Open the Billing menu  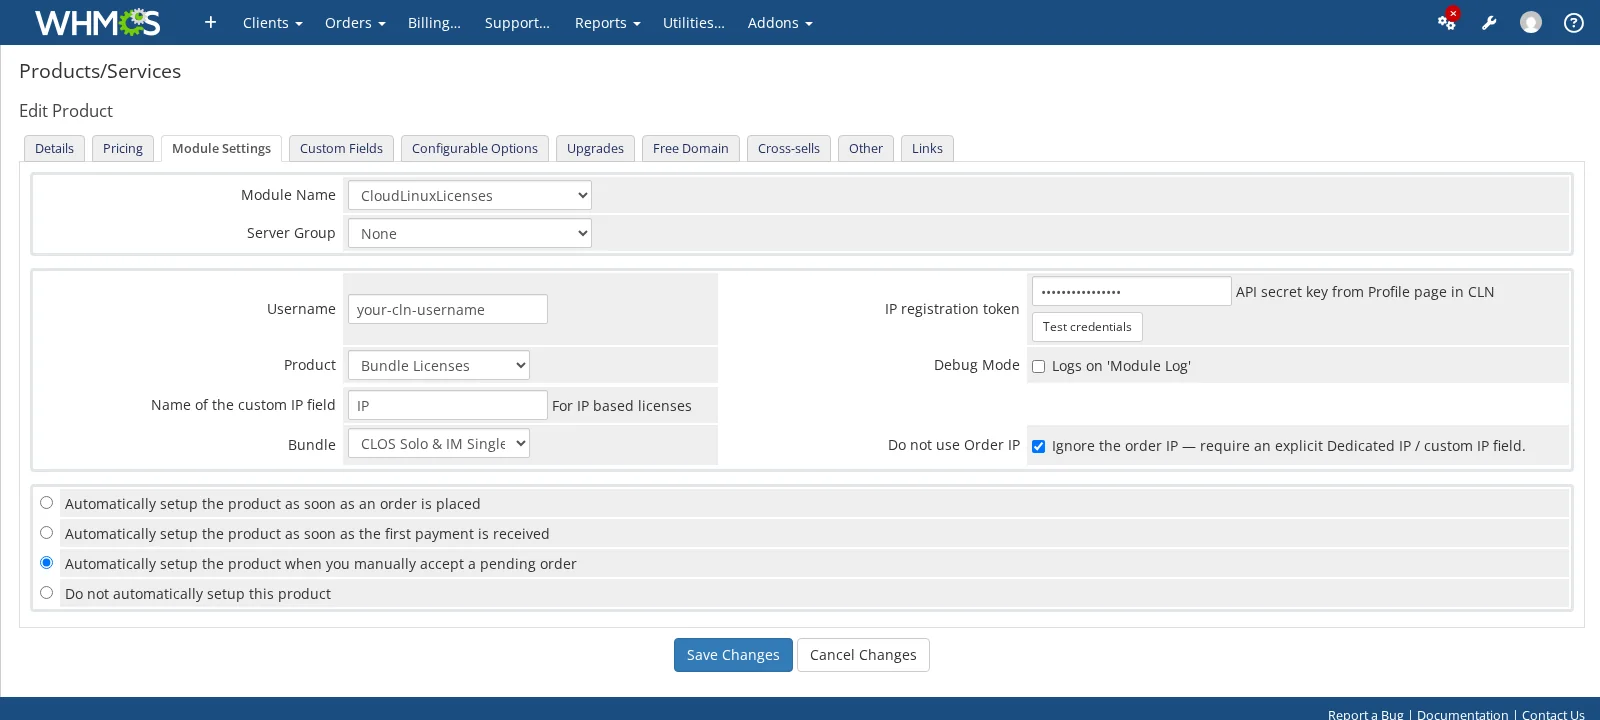pyautogui.click(x=434, y=22)
